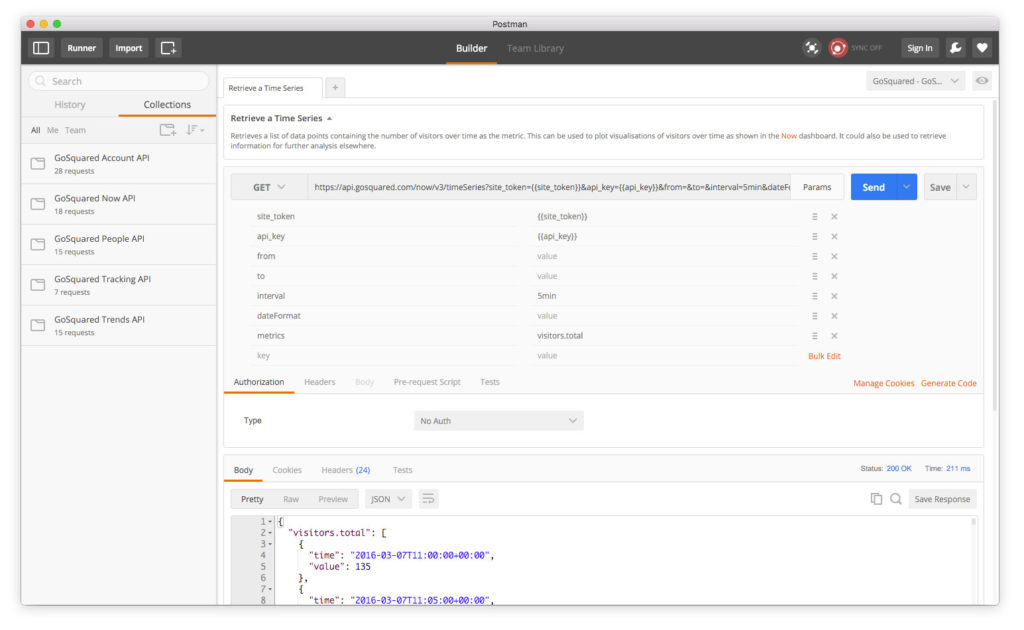Switch to the History tab

[70, 104]
